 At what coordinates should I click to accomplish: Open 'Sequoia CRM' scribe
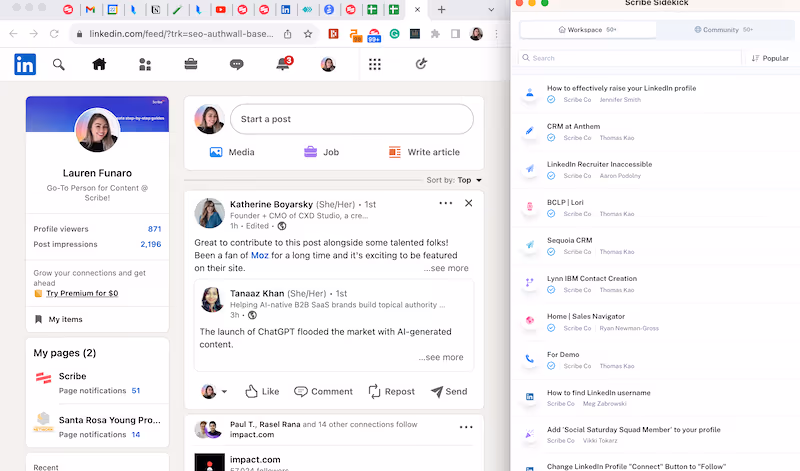[x=569, y=240]
